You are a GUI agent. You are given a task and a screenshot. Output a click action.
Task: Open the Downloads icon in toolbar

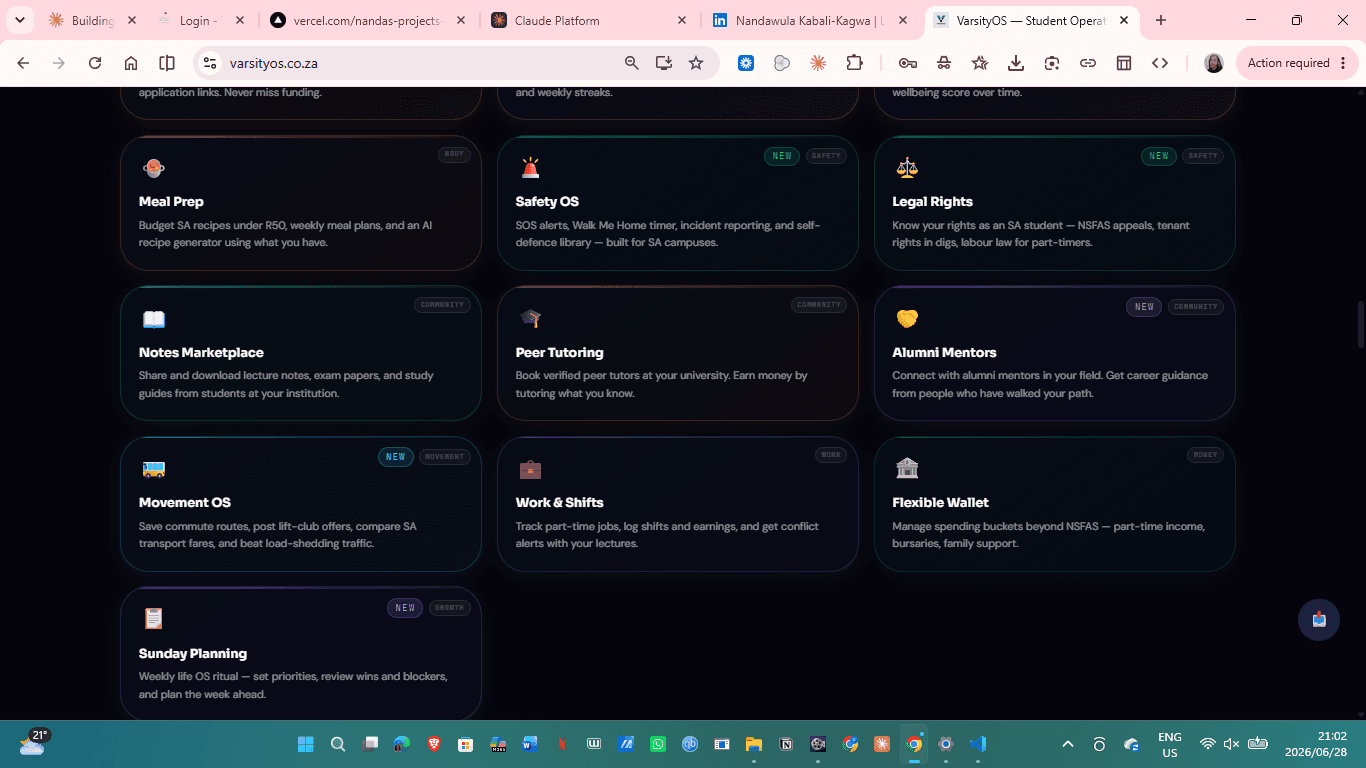(1016, 63)
